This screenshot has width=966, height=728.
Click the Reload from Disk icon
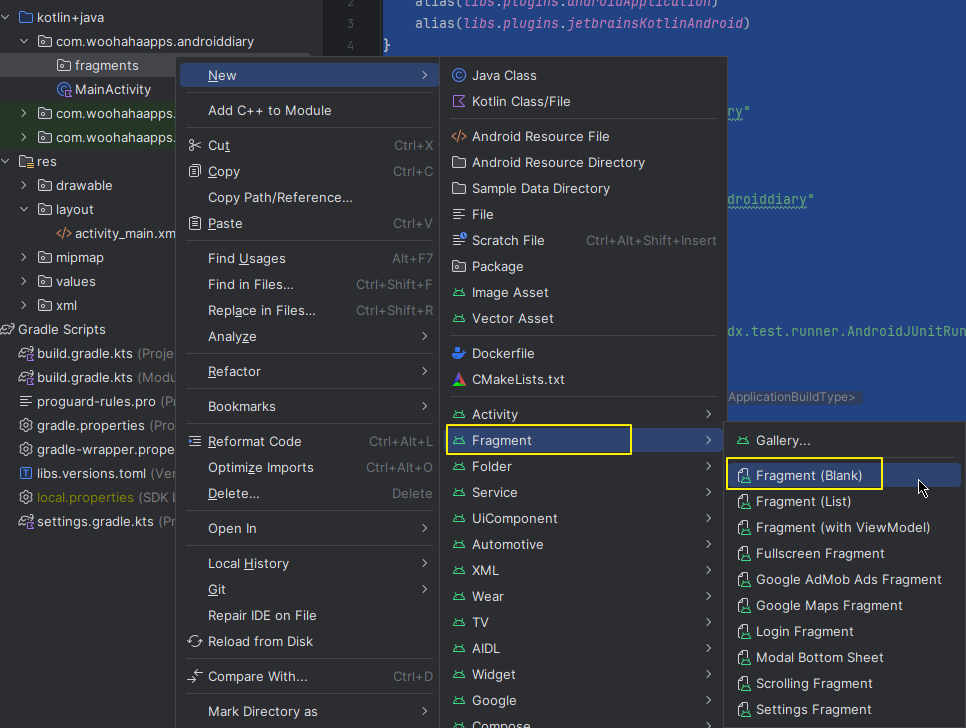pyautogui.click(x=195, y=641)
